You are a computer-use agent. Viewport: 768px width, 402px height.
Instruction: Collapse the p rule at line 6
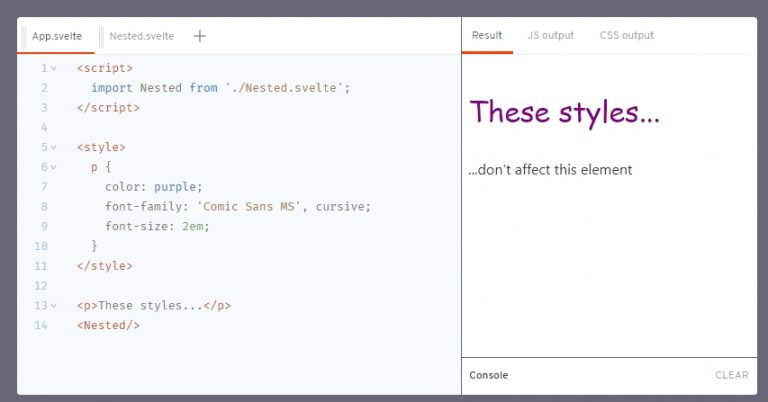coord(54,167)
